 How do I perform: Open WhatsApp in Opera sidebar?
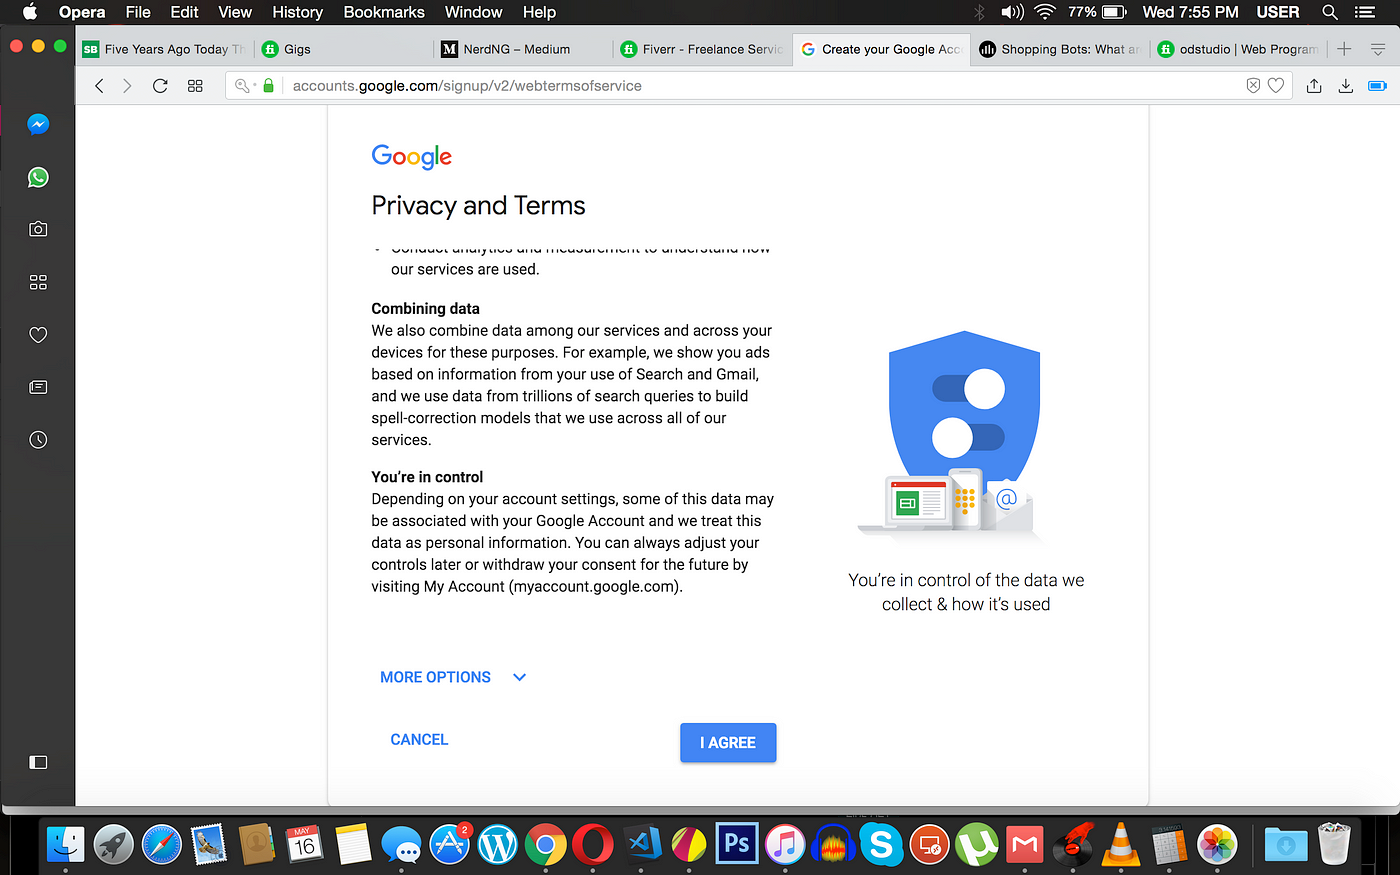[x=38, y=177]
